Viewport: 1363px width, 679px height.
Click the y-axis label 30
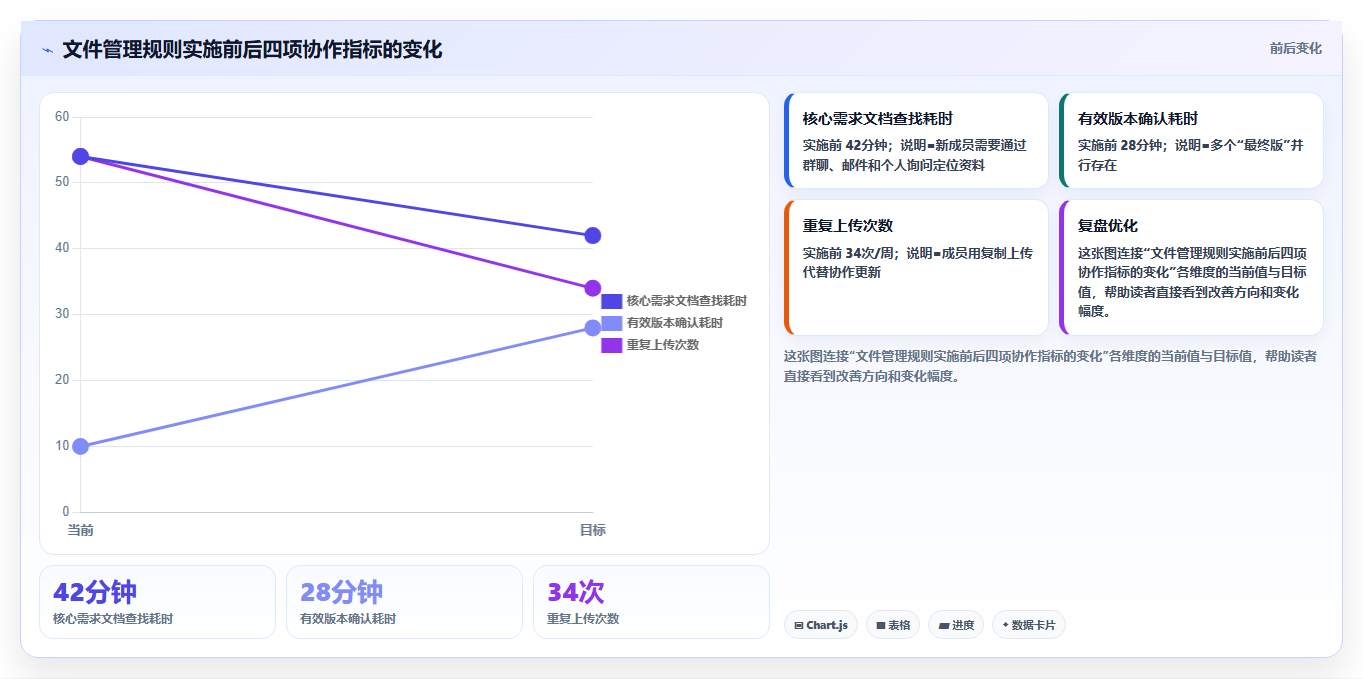[62, 314]
